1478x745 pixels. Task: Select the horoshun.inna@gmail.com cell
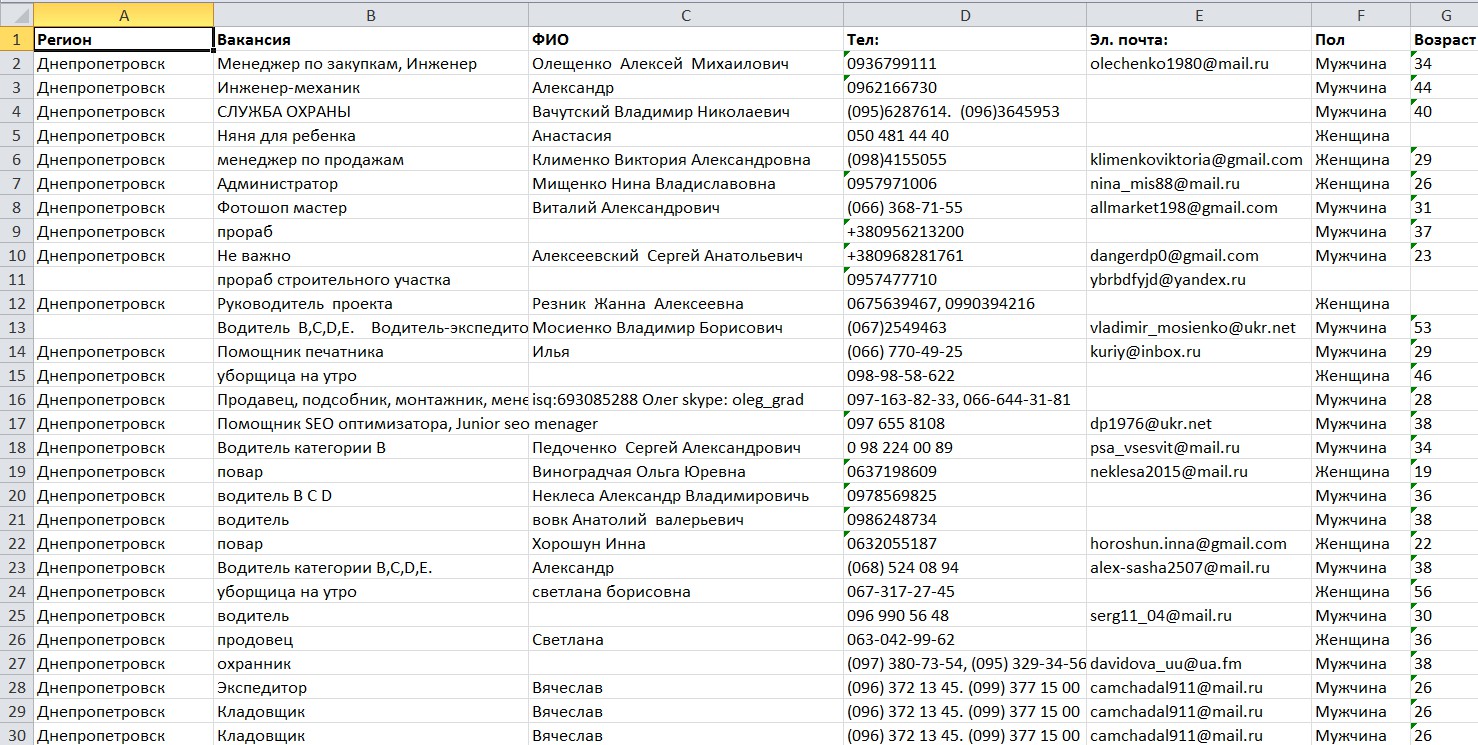(1198, 544)
